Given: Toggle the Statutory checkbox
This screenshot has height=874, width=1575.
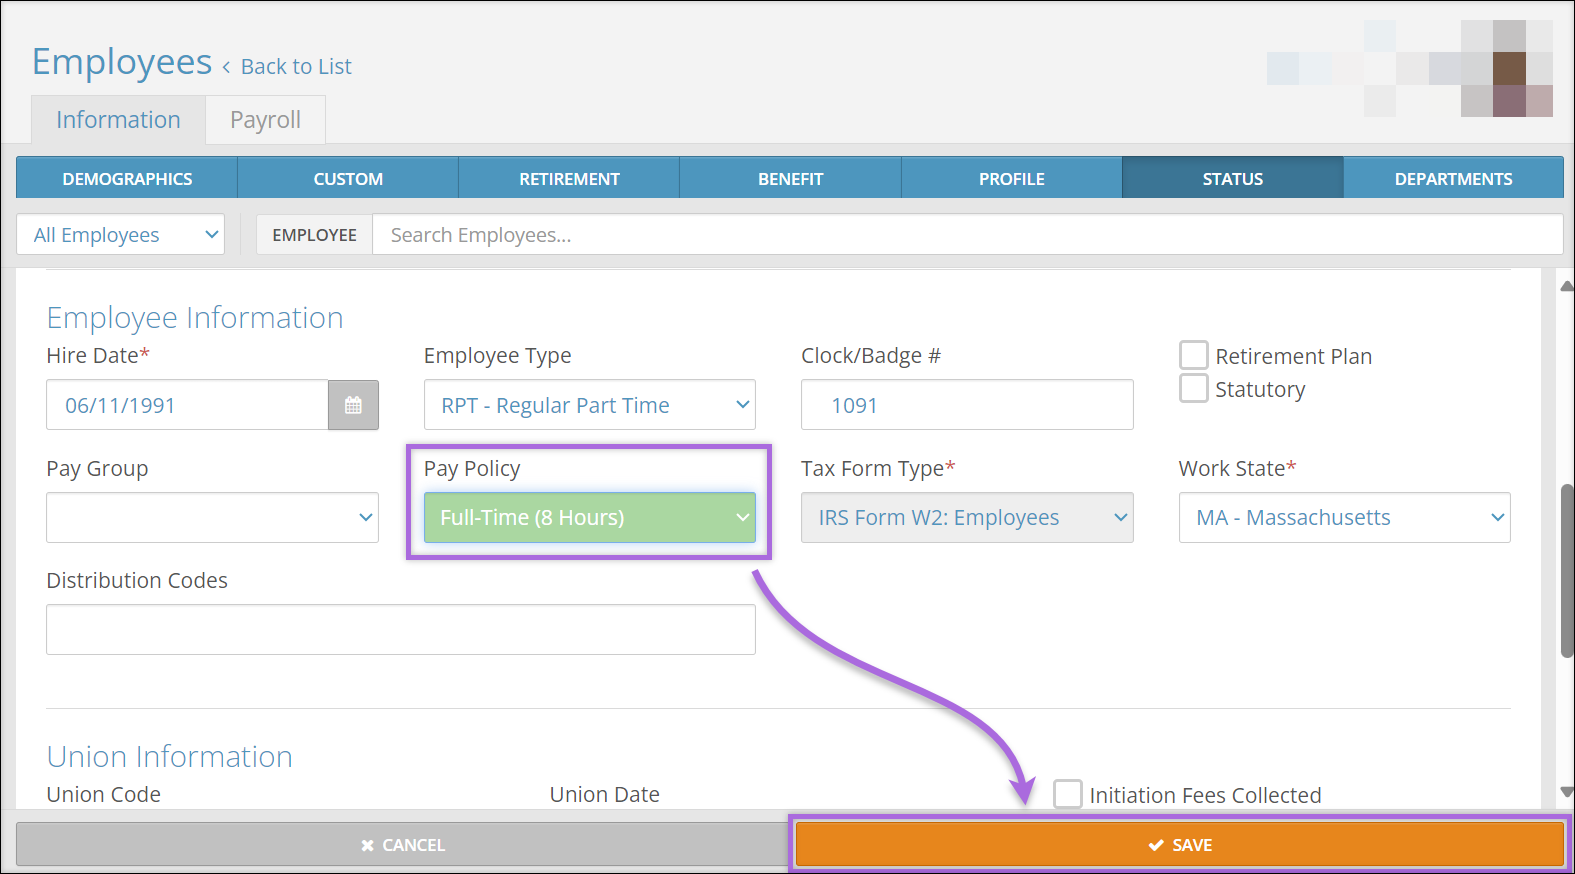Looking at the screenshot, I should (x=1193, y=388).
